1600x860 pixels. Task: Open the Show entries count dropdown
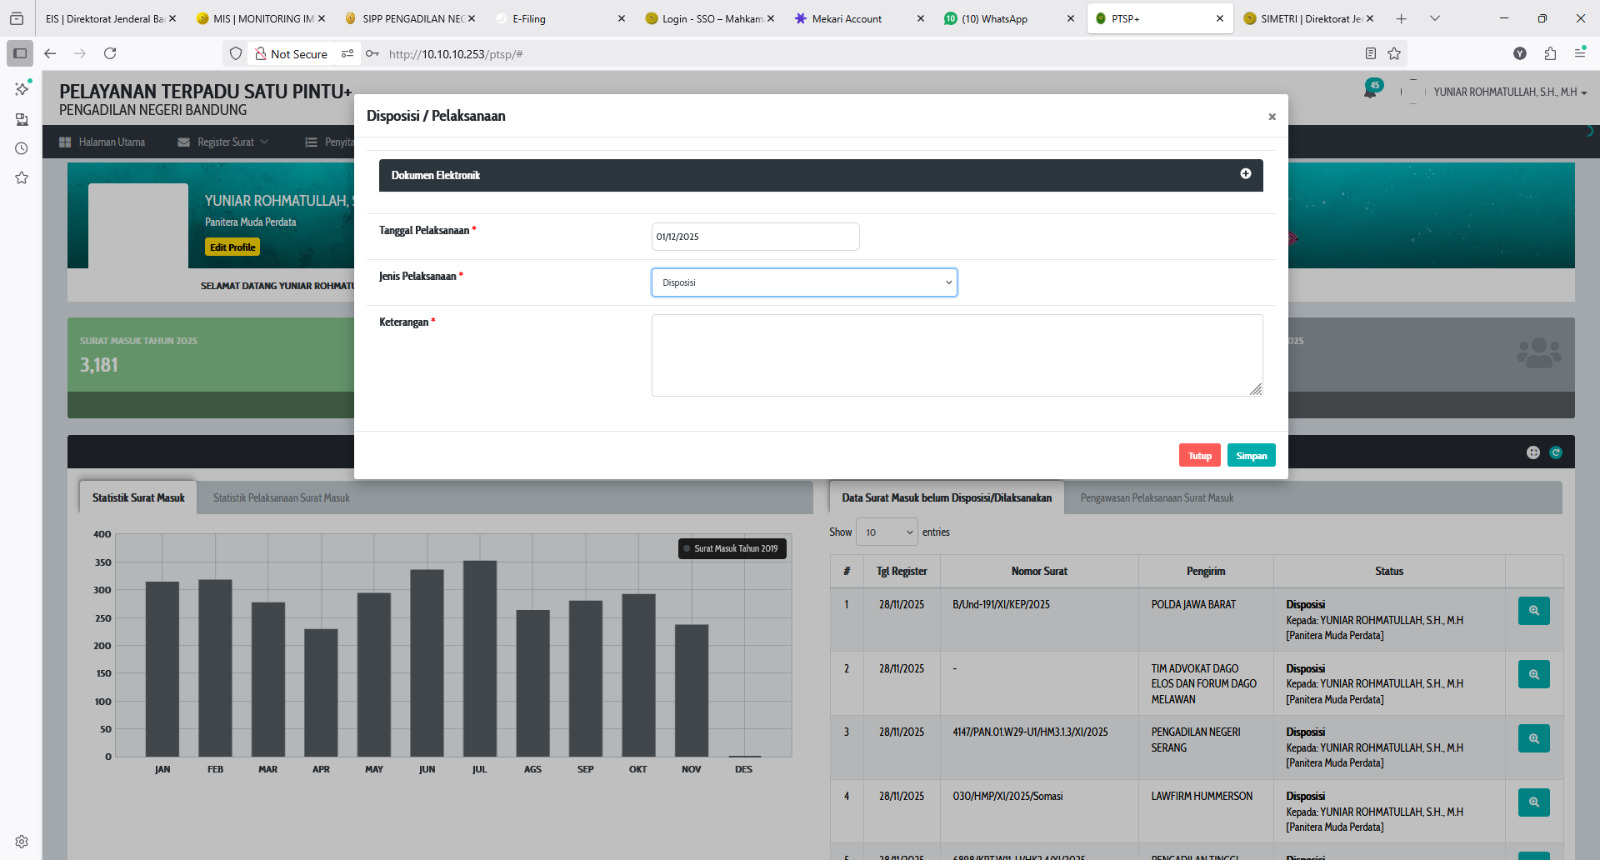pyautogui.click(x=886, y=532)
